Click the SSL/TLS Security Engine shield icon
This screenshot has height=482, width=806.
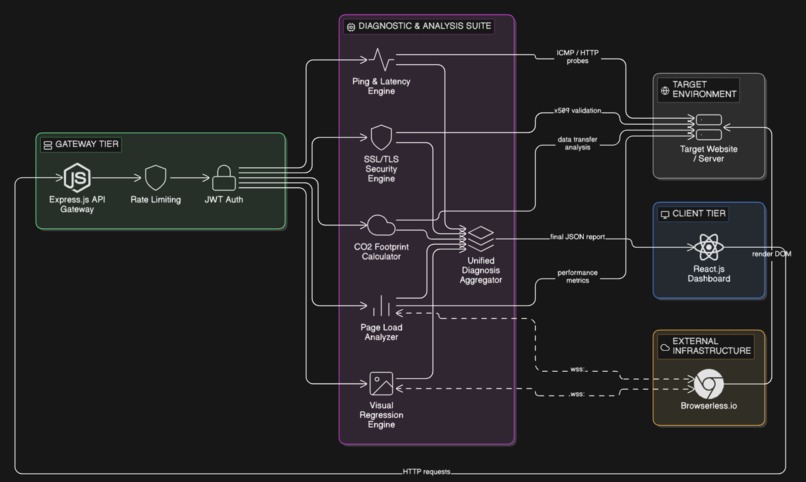[x=381, y=137]
